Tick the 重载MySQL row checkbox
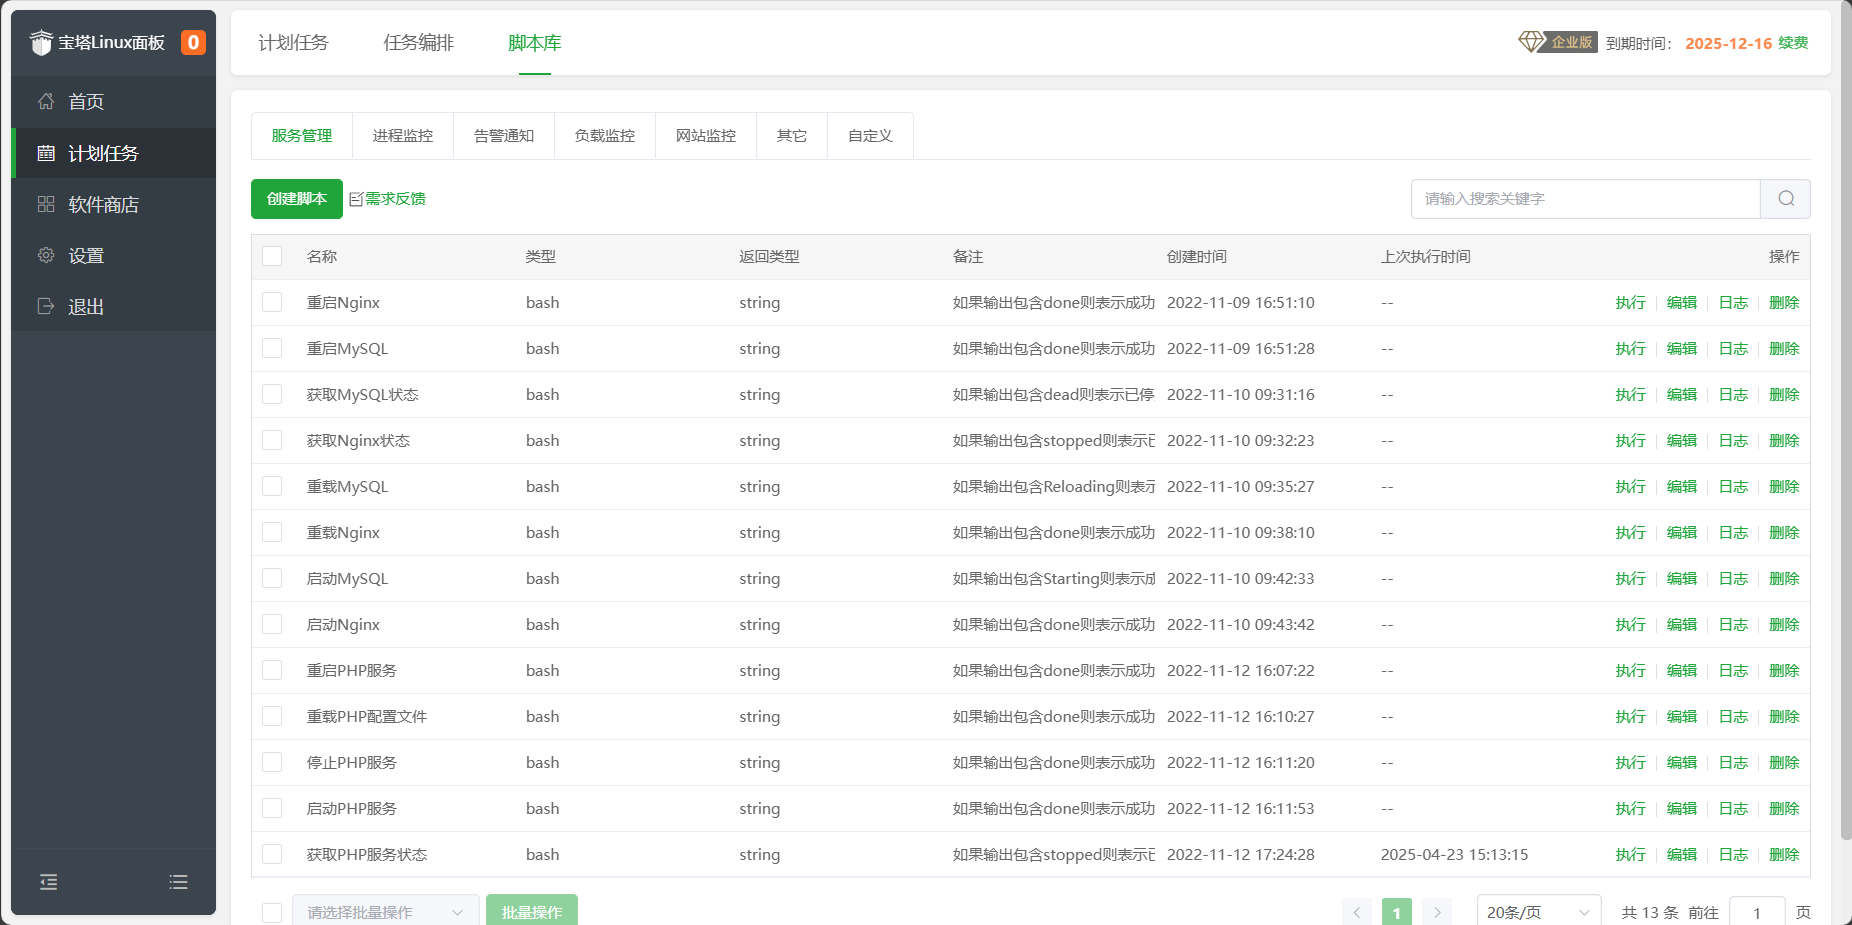Viewport: 1852px width, 925px height. coord(272,486)
